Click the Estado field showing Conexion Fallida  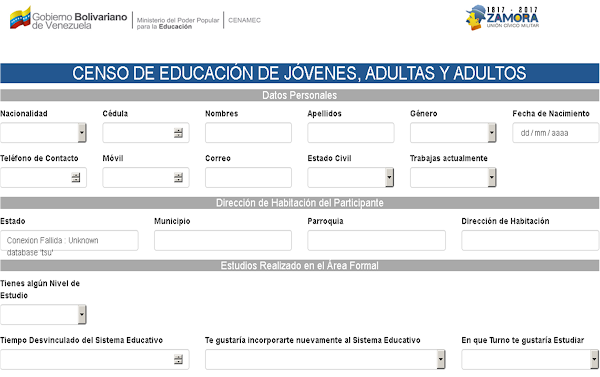69,240
